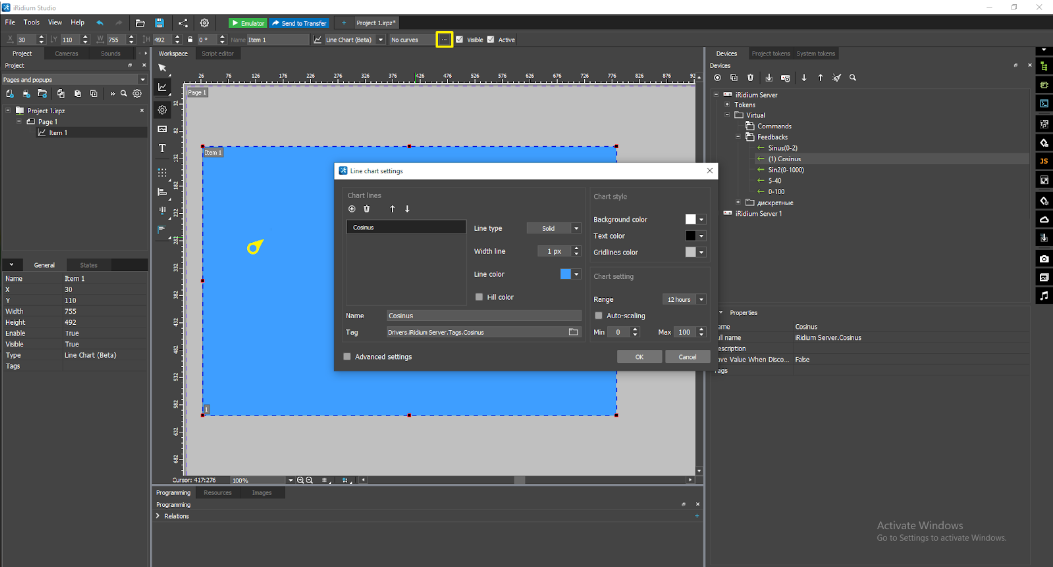The image size is (1053, 567).
Task: Click the camera icon in right sidebar
Action: [1044, 258]
